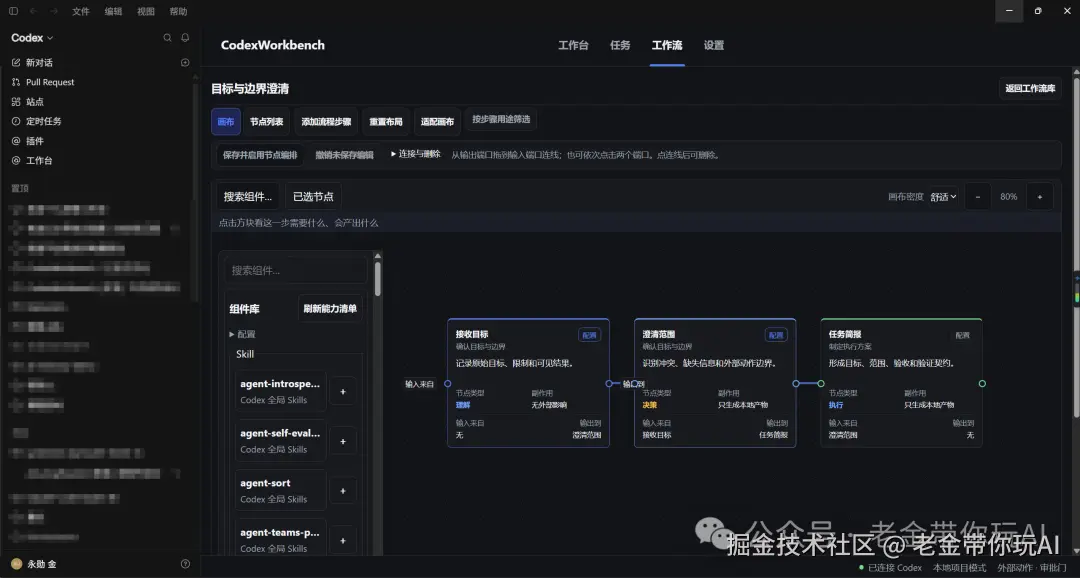The width and height of the screenshot is (1080, 578).
Task: Click the input port of 接收目标 node
Action: pos(448,384)
